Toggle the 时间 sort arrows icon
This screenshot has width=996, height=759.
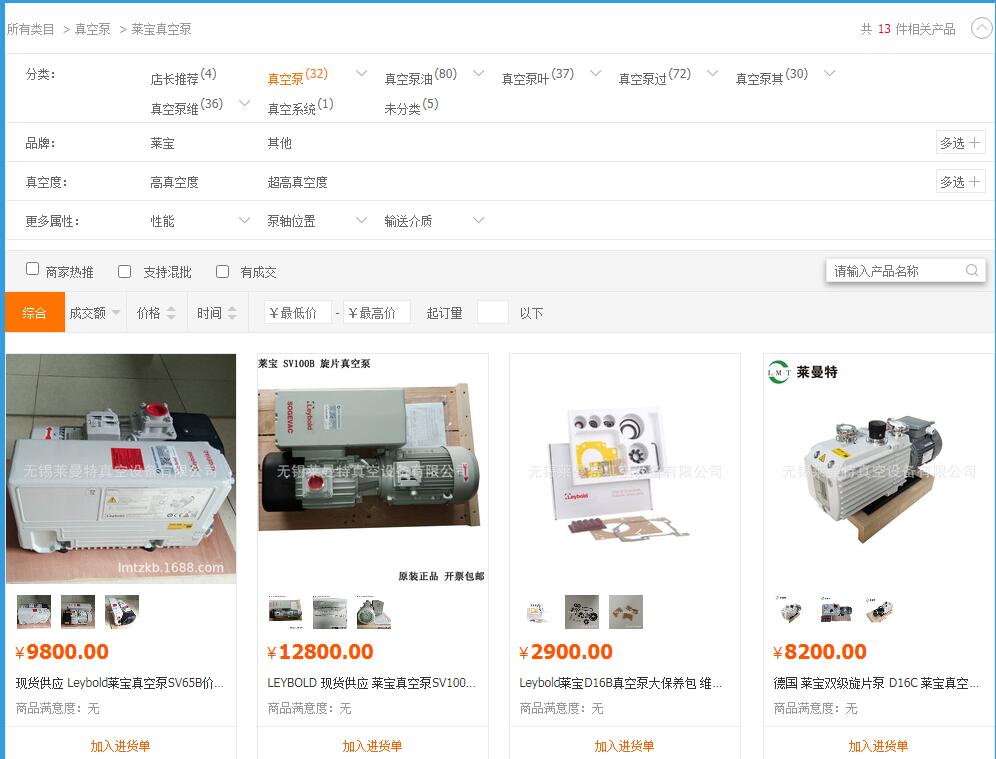tap(232, 313)
